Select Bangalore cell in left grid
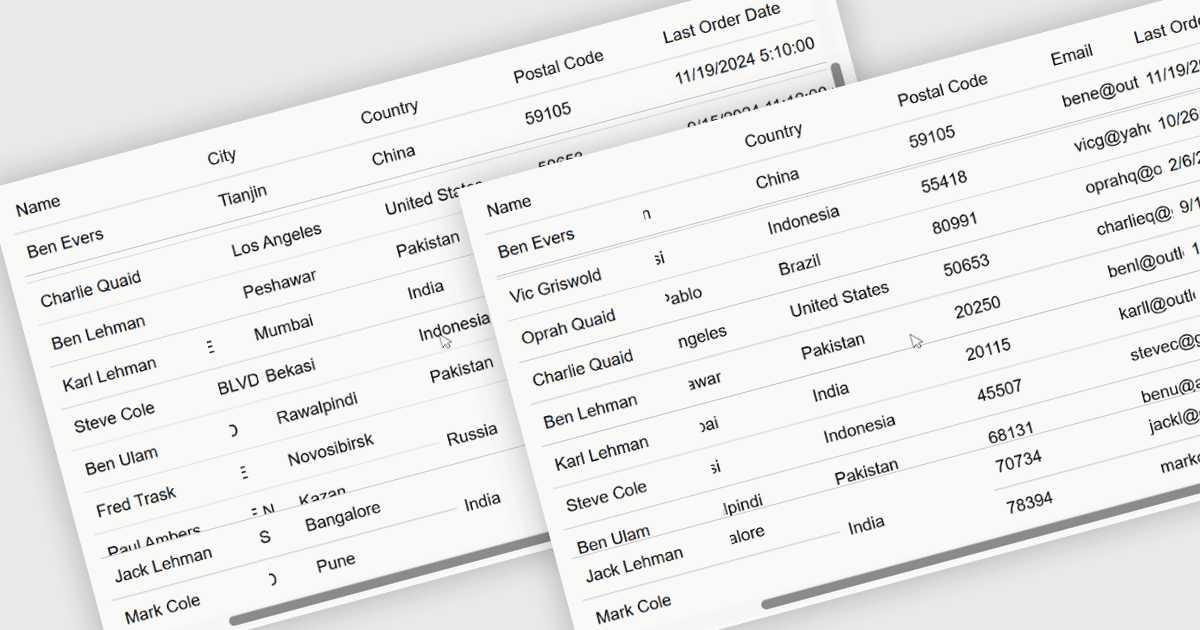Image resolution: width=1200 pixels, height=630 pixels. [343, 517]
